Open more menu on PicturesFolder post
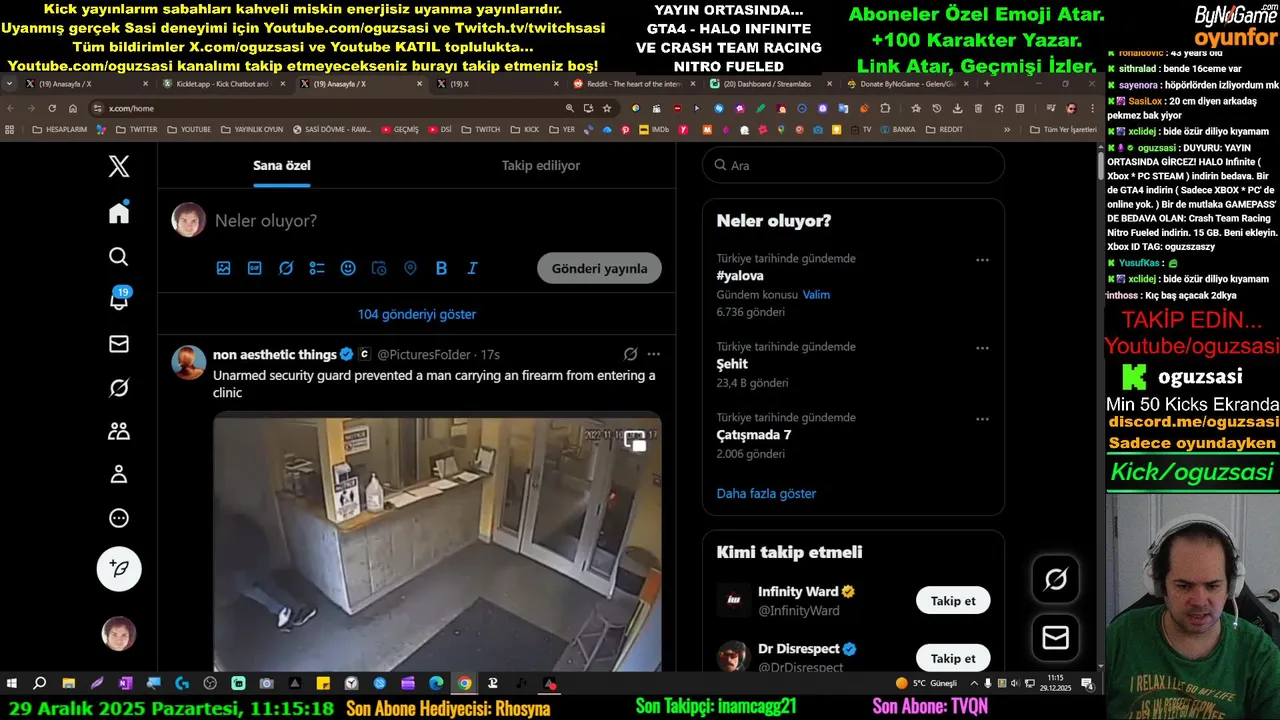 654,354
